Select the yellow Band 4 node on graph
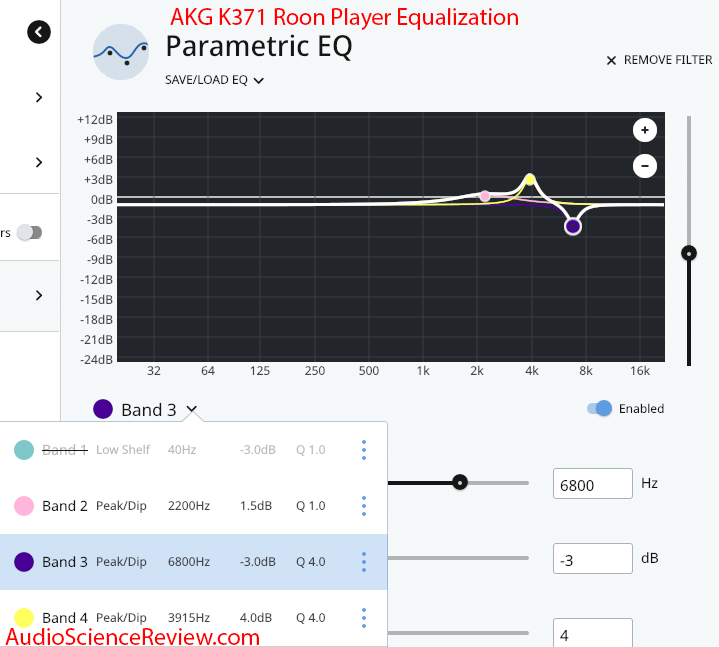The image size is (719, 647). click(530, 179)
